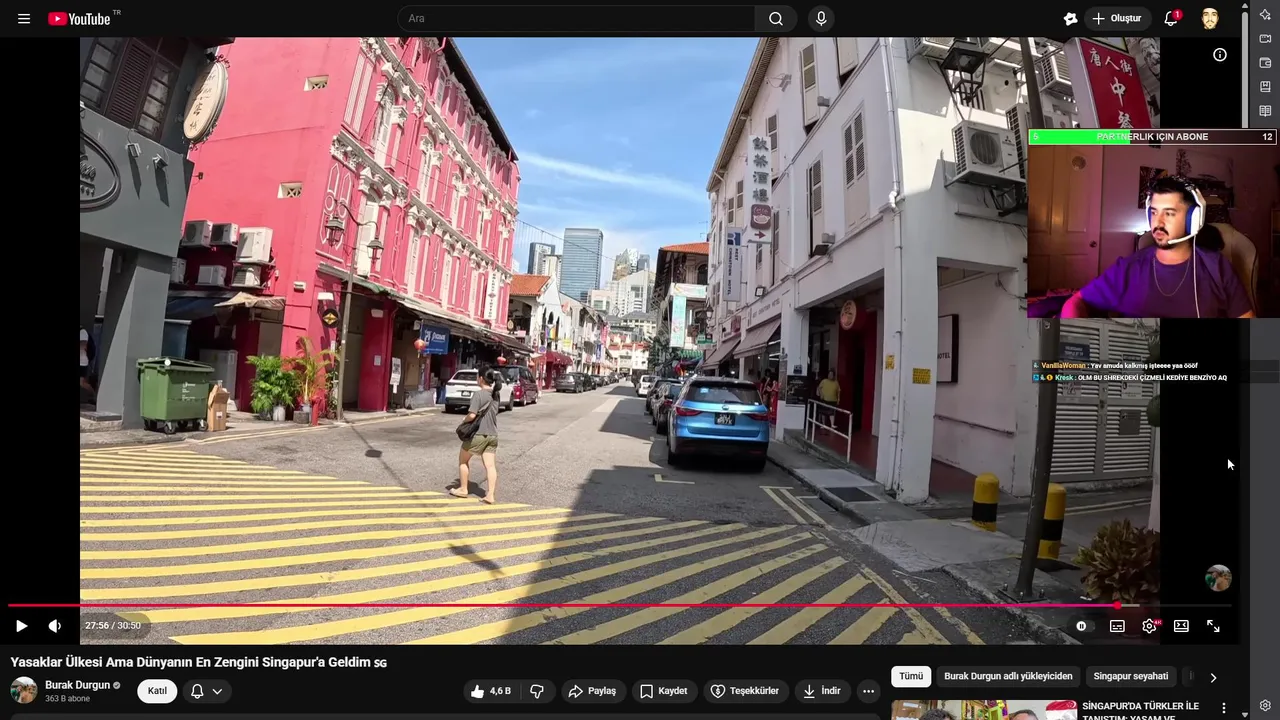Share the video via Paylaş
This screenshot has width=1280, height=720.
tap(592, 691)
